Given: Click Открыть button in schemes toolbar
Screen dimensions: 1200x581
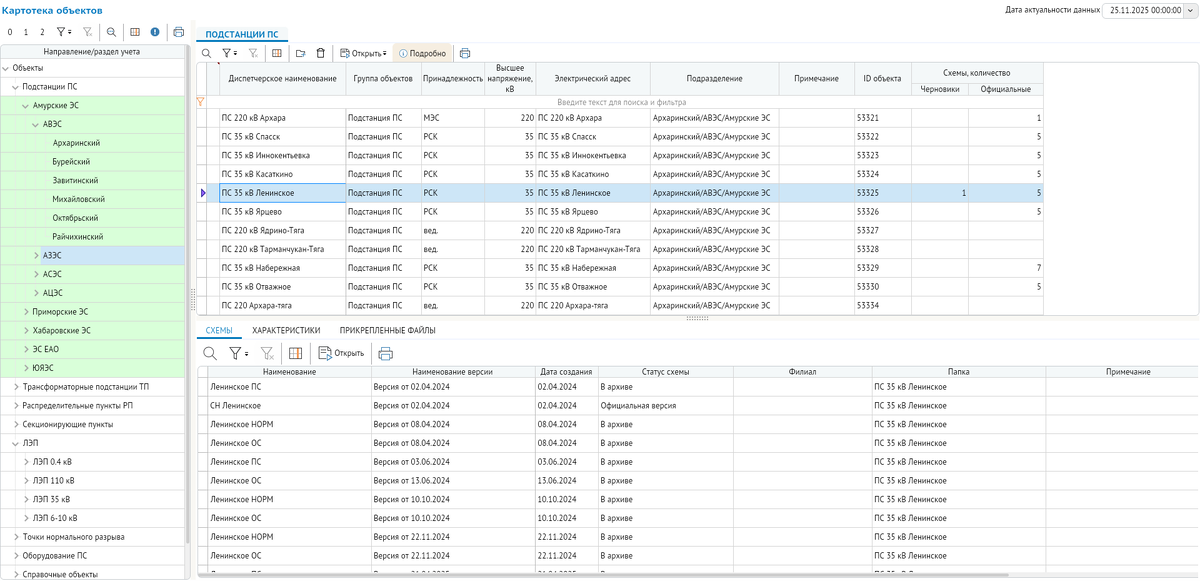Looking at the screenshot, I should (x=341, y=353).
